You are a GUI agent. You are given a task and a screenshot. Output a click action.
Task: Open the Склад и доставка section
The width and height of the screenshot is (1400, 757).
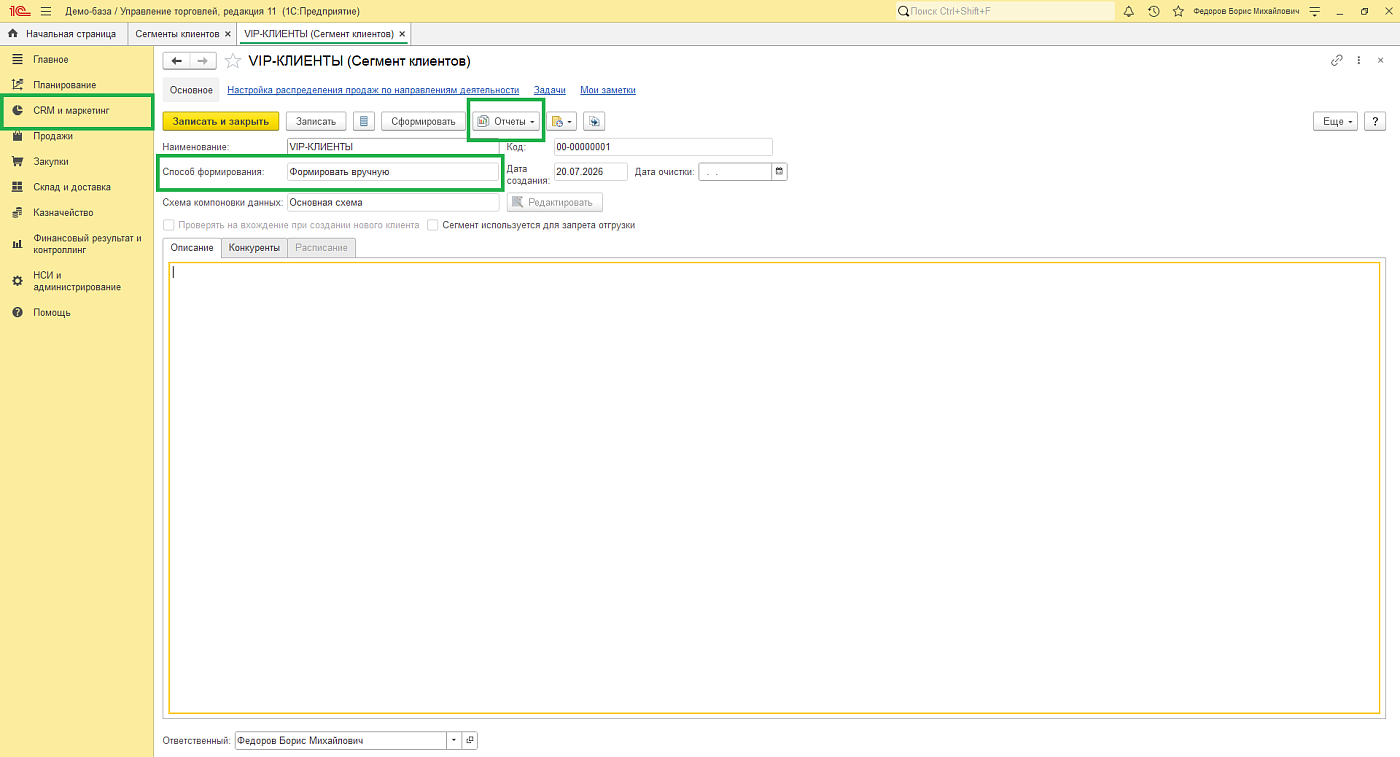72,187
